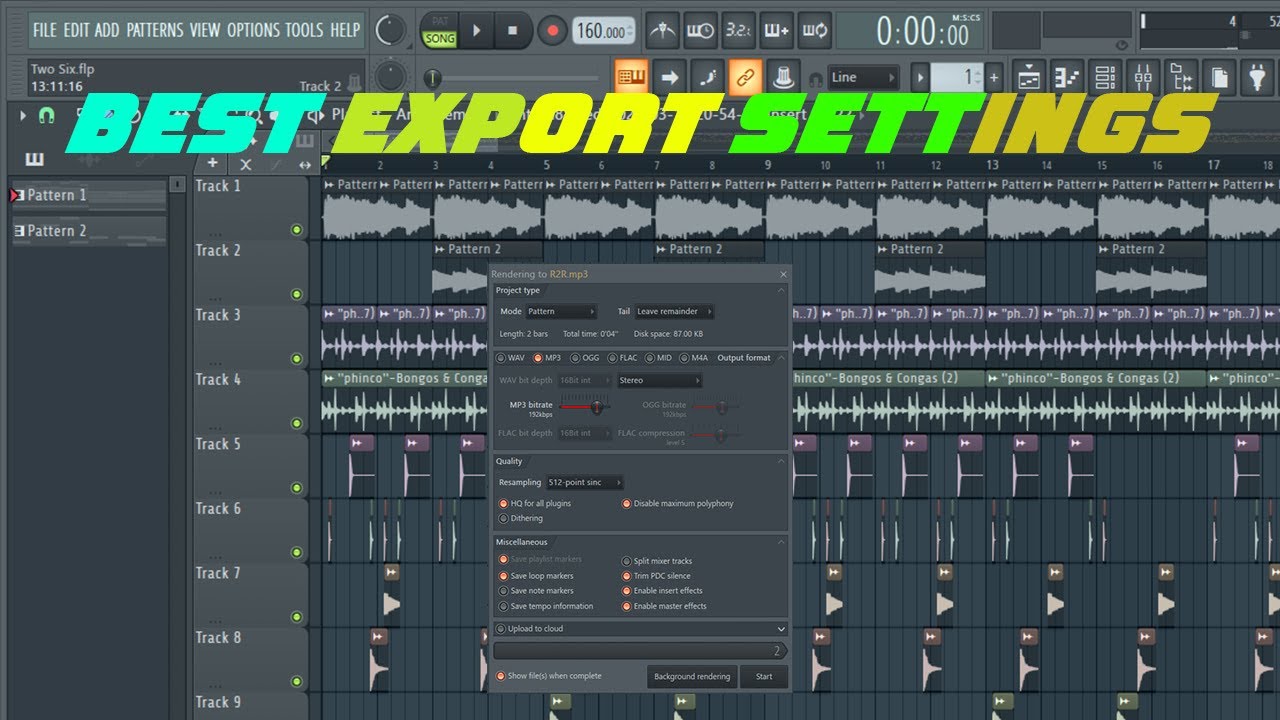Open the OPTIONS menu
Viewport: 1280px width, 720px height.
pos(254,30)
